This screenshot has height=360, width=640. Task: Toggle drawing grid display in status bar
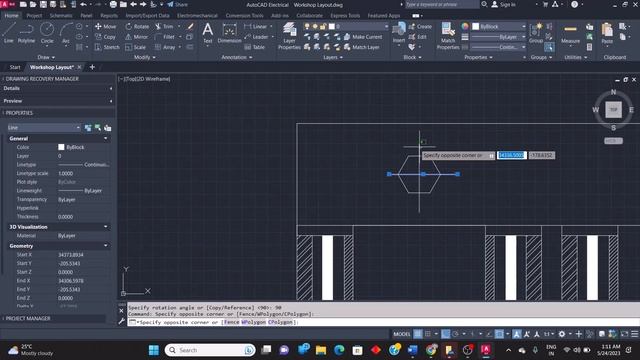pos(418,334)
